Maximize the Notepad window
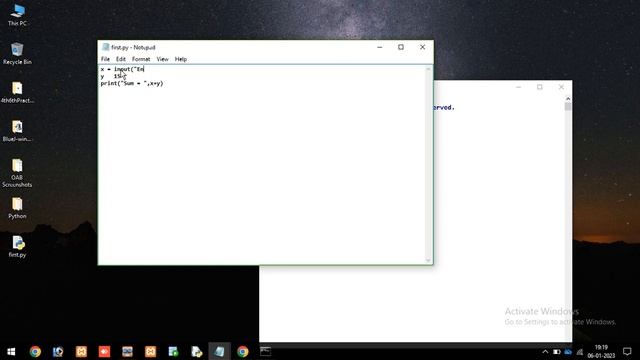This screenshot has width=640, height=360. [401, 47]
